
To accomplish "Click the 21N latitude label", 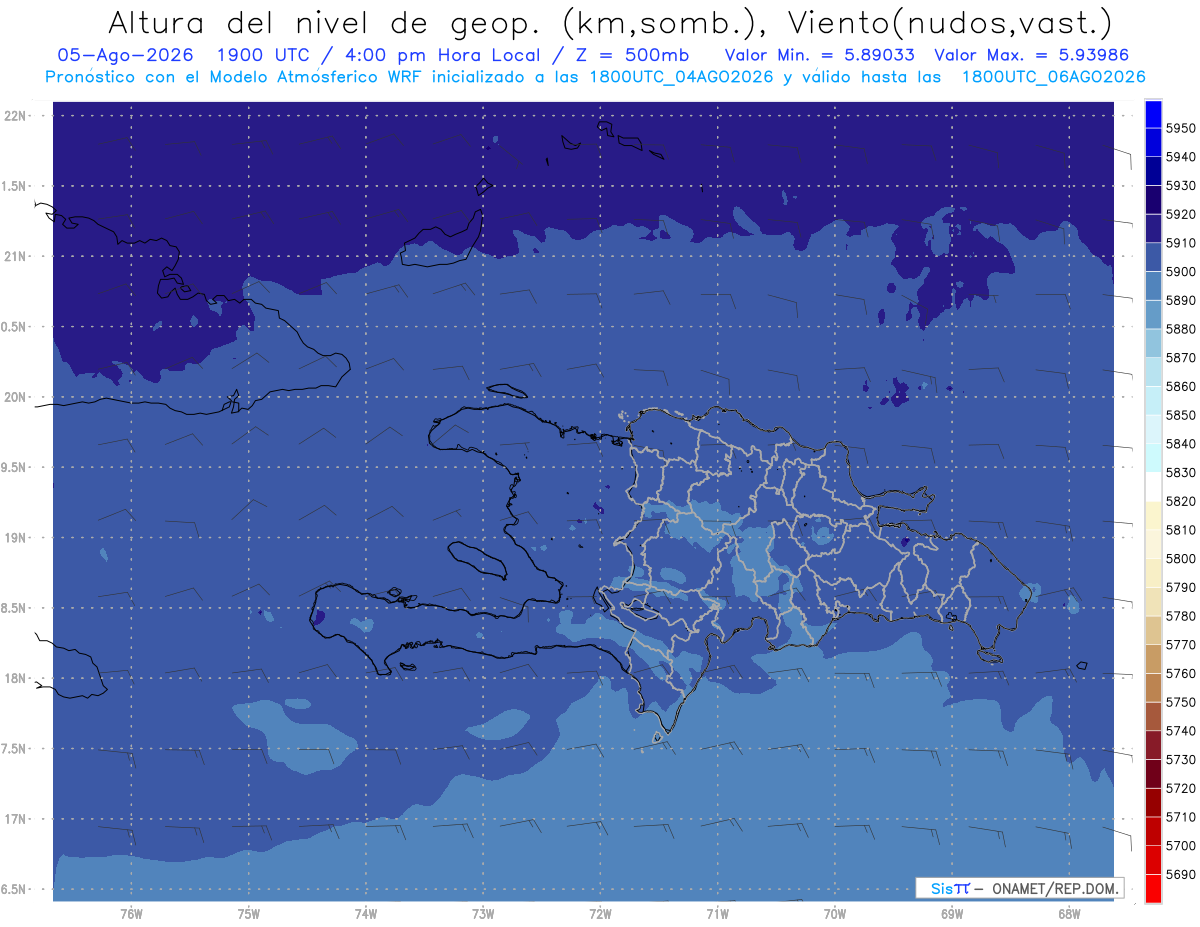I will click(16, 256).
